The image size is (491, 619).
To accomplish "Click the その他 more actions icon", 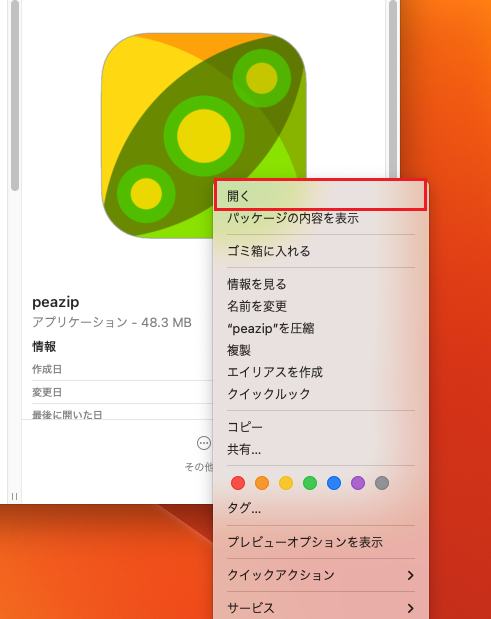I will tap(204, 443).
